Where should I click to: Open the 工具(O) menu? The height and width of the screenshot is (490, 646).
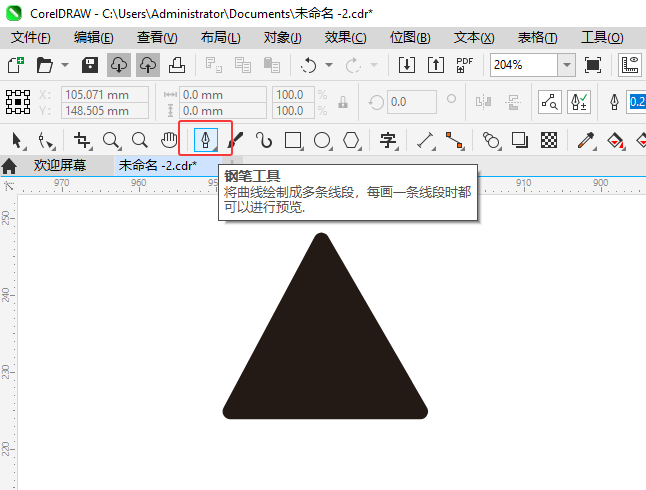(x=602, y=38)
